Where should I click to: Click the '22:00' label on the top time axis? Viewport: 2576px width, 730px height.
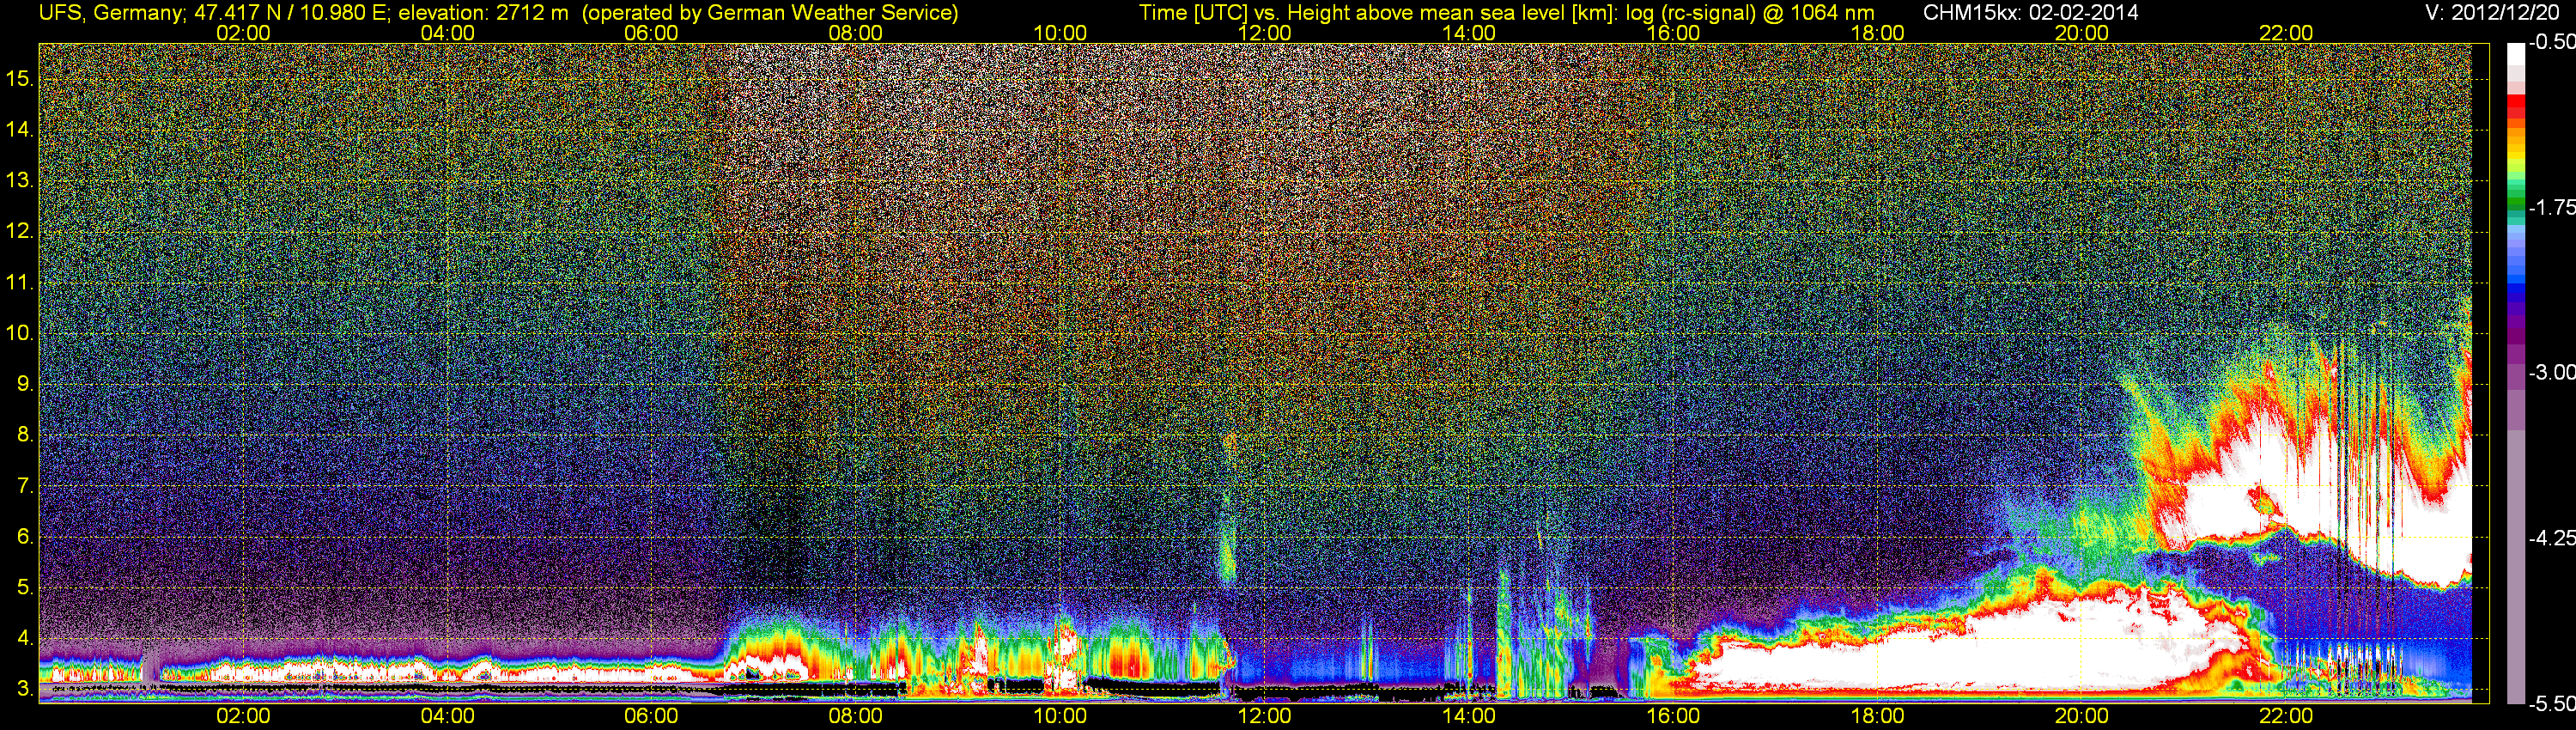coord(2286,33)
